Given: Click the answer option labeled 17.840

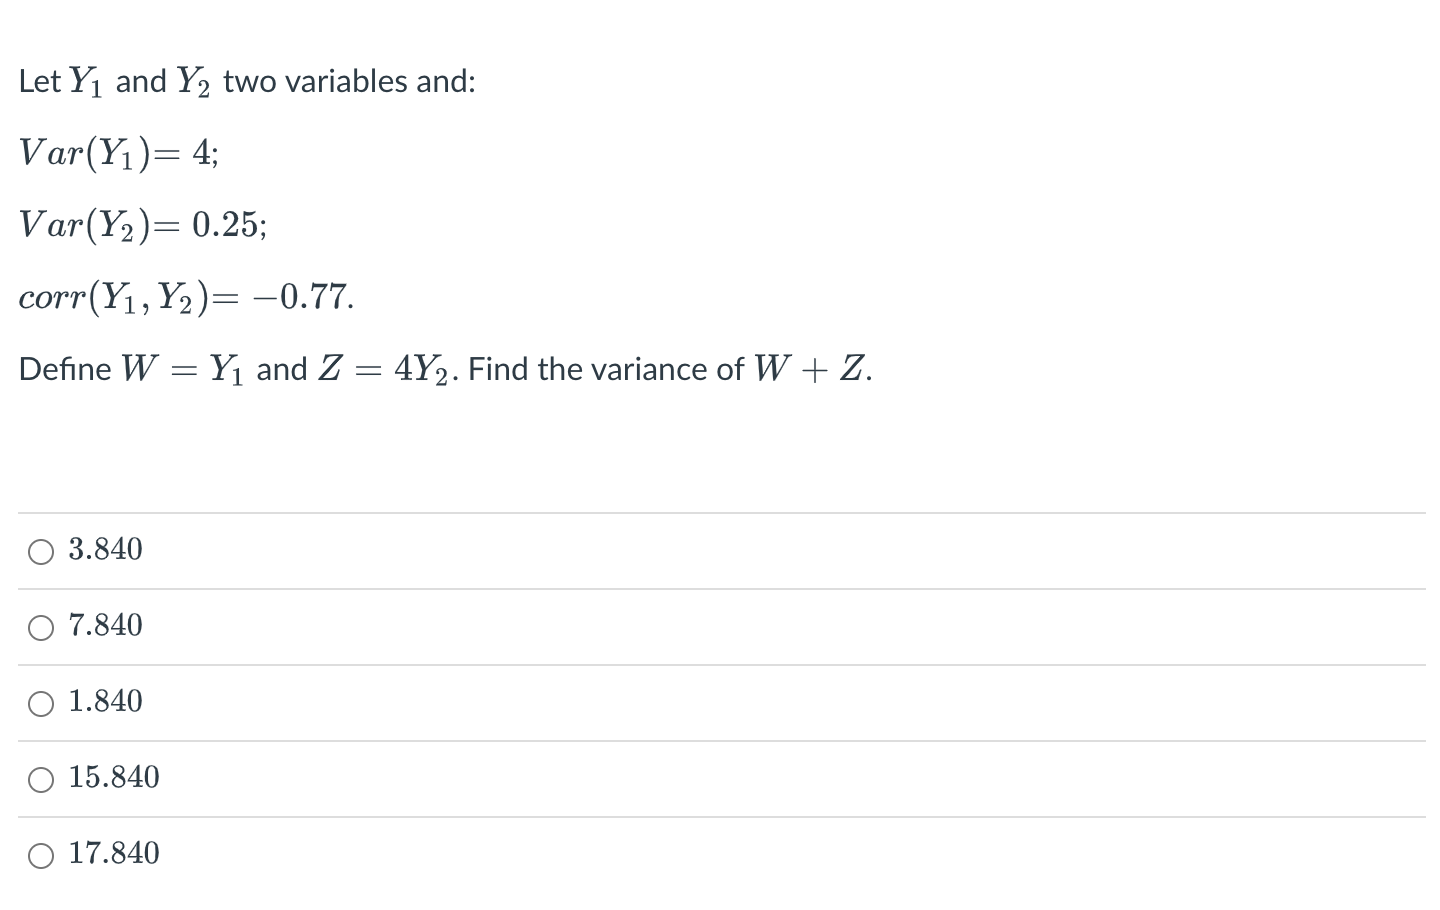Looking at the screenshot, I should coord(113,853).
